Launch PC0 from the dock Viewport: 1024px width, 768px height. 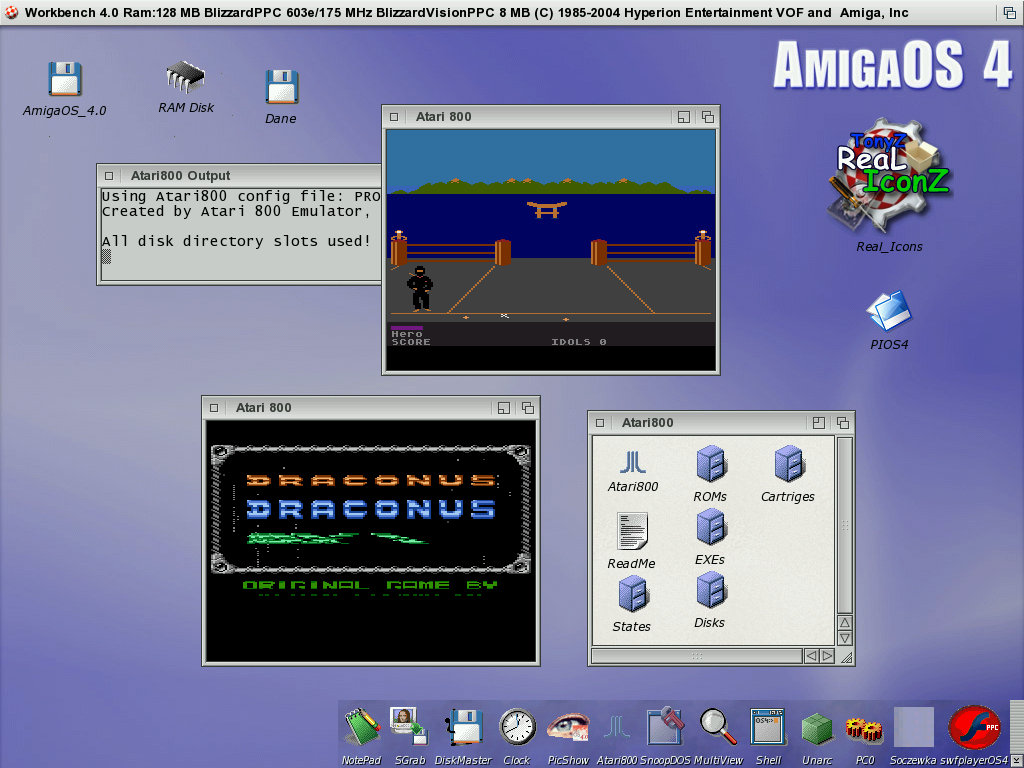pos(864,730)
